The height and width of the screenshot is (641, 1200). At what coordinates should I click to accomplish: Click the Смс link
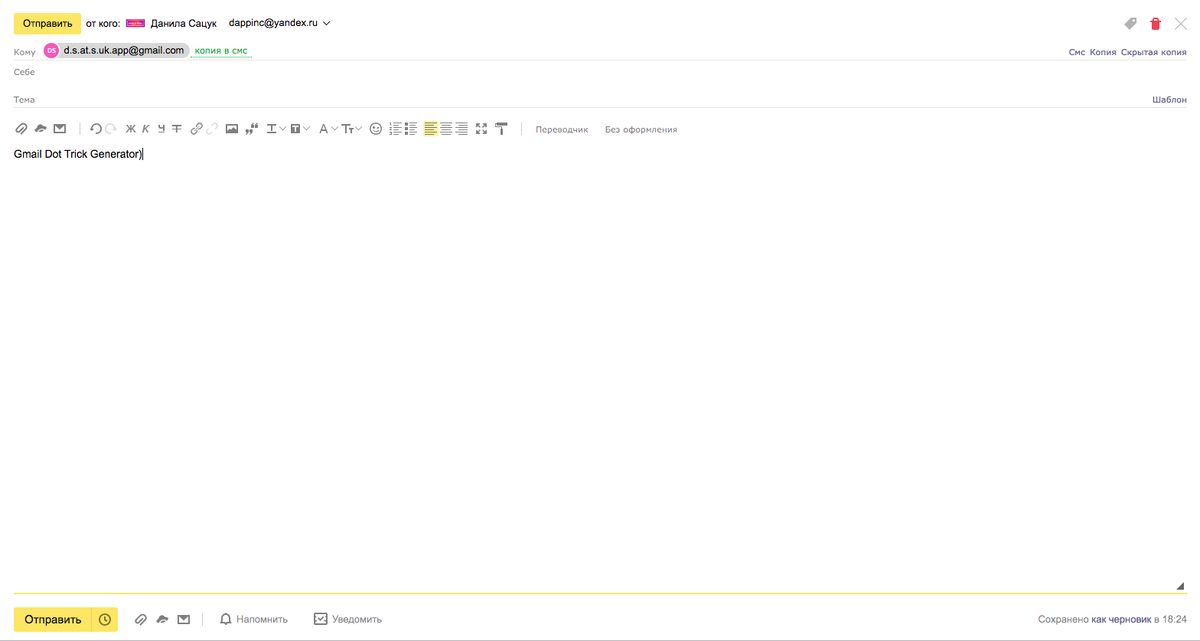click(x=1077, y=52)
